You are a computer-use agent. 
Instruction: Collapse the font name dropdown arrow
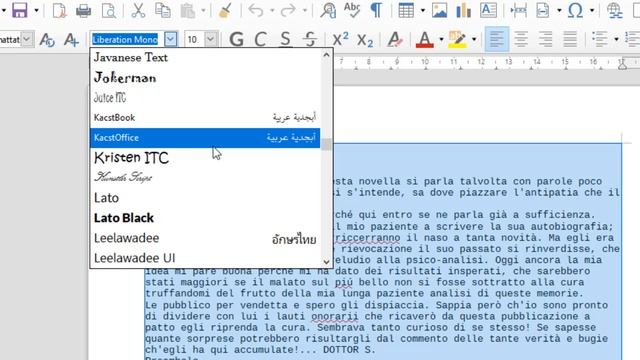pos(171,40)
